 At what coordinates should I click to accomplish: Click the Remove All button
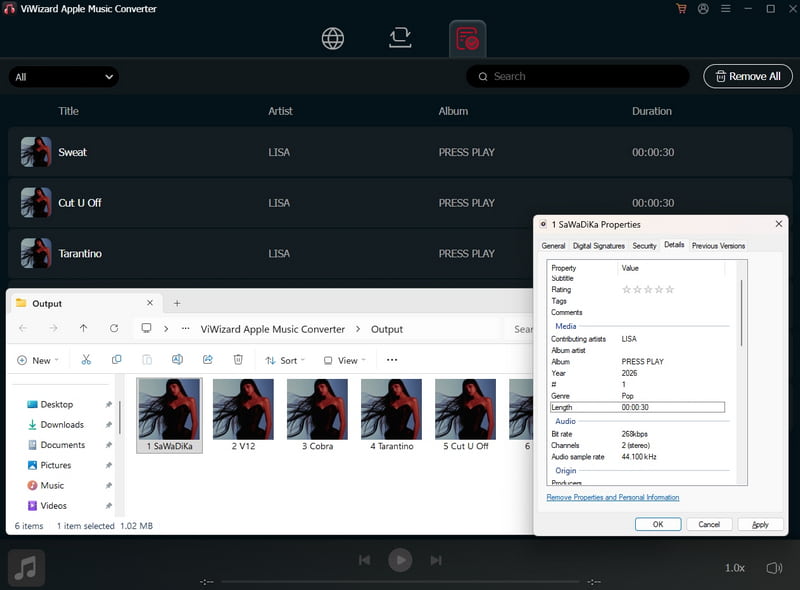748,77
